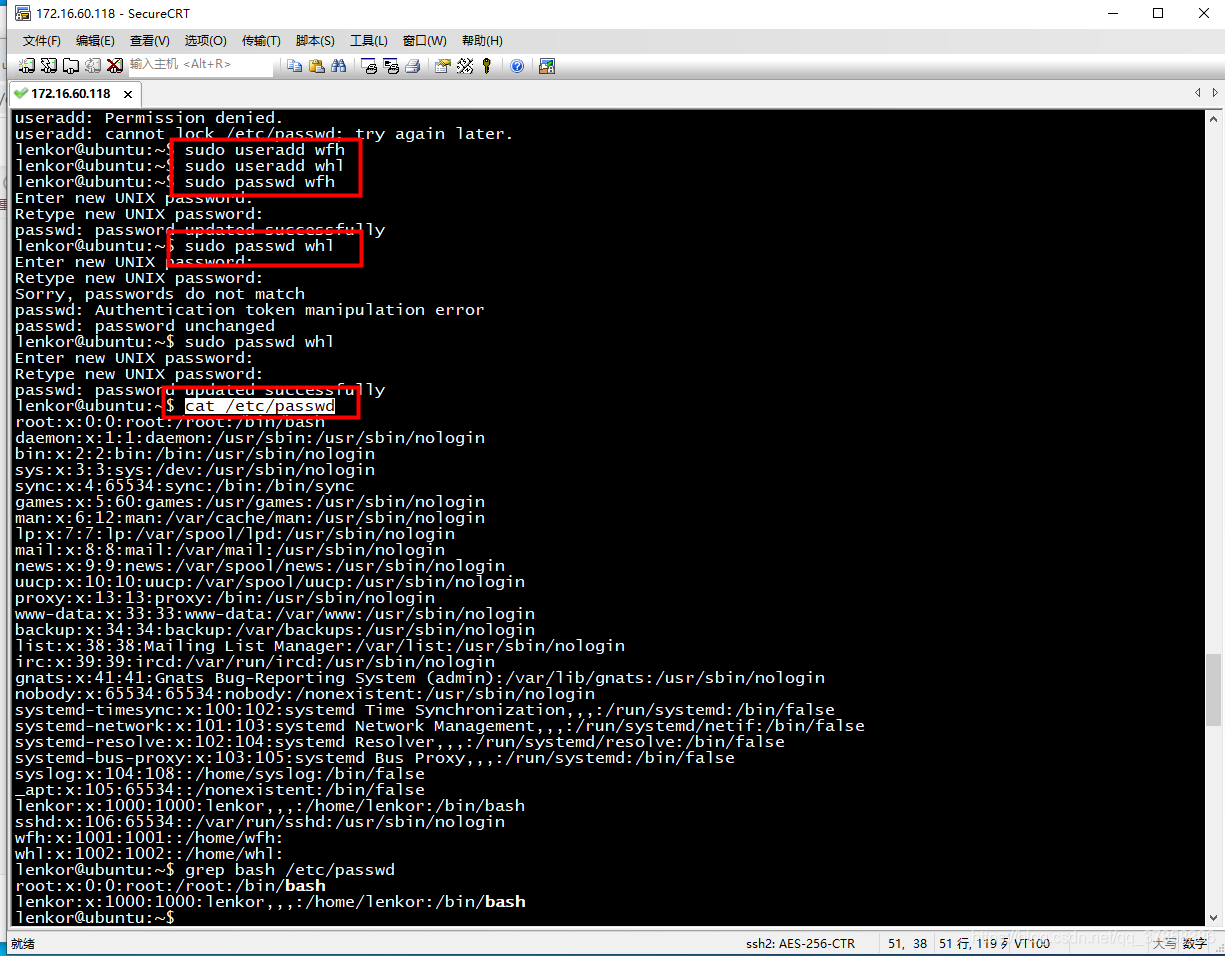
Task: Click the 'daemon:x:1:1' passwd line
Action: click(250, 438)
